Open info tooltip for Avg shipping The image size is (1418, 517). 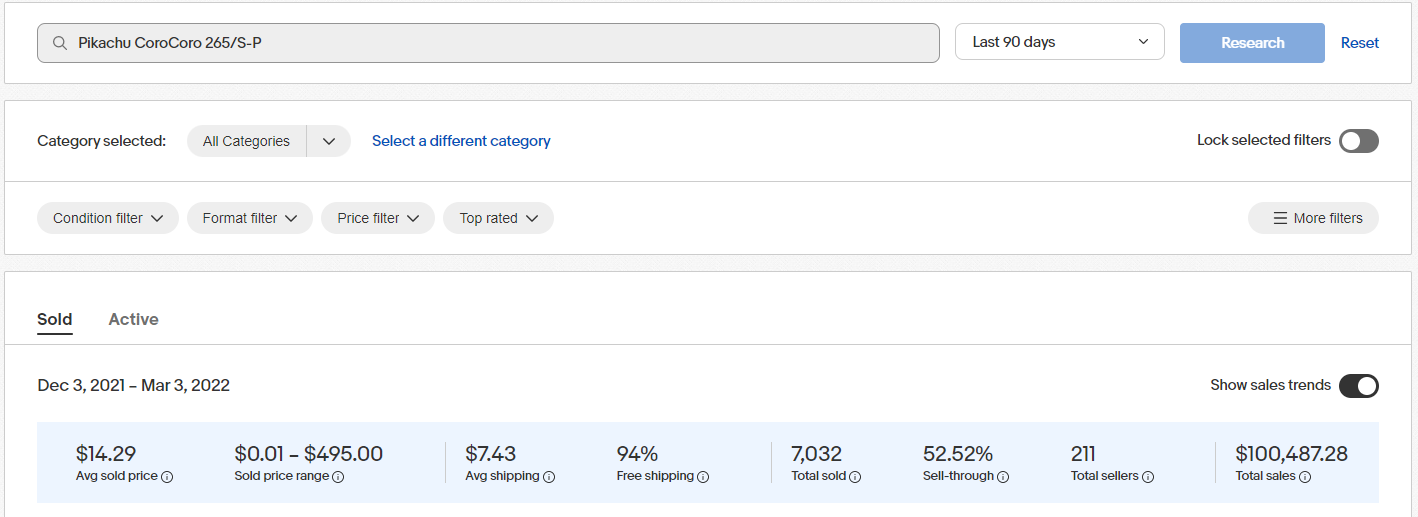[x=549, y=477]
